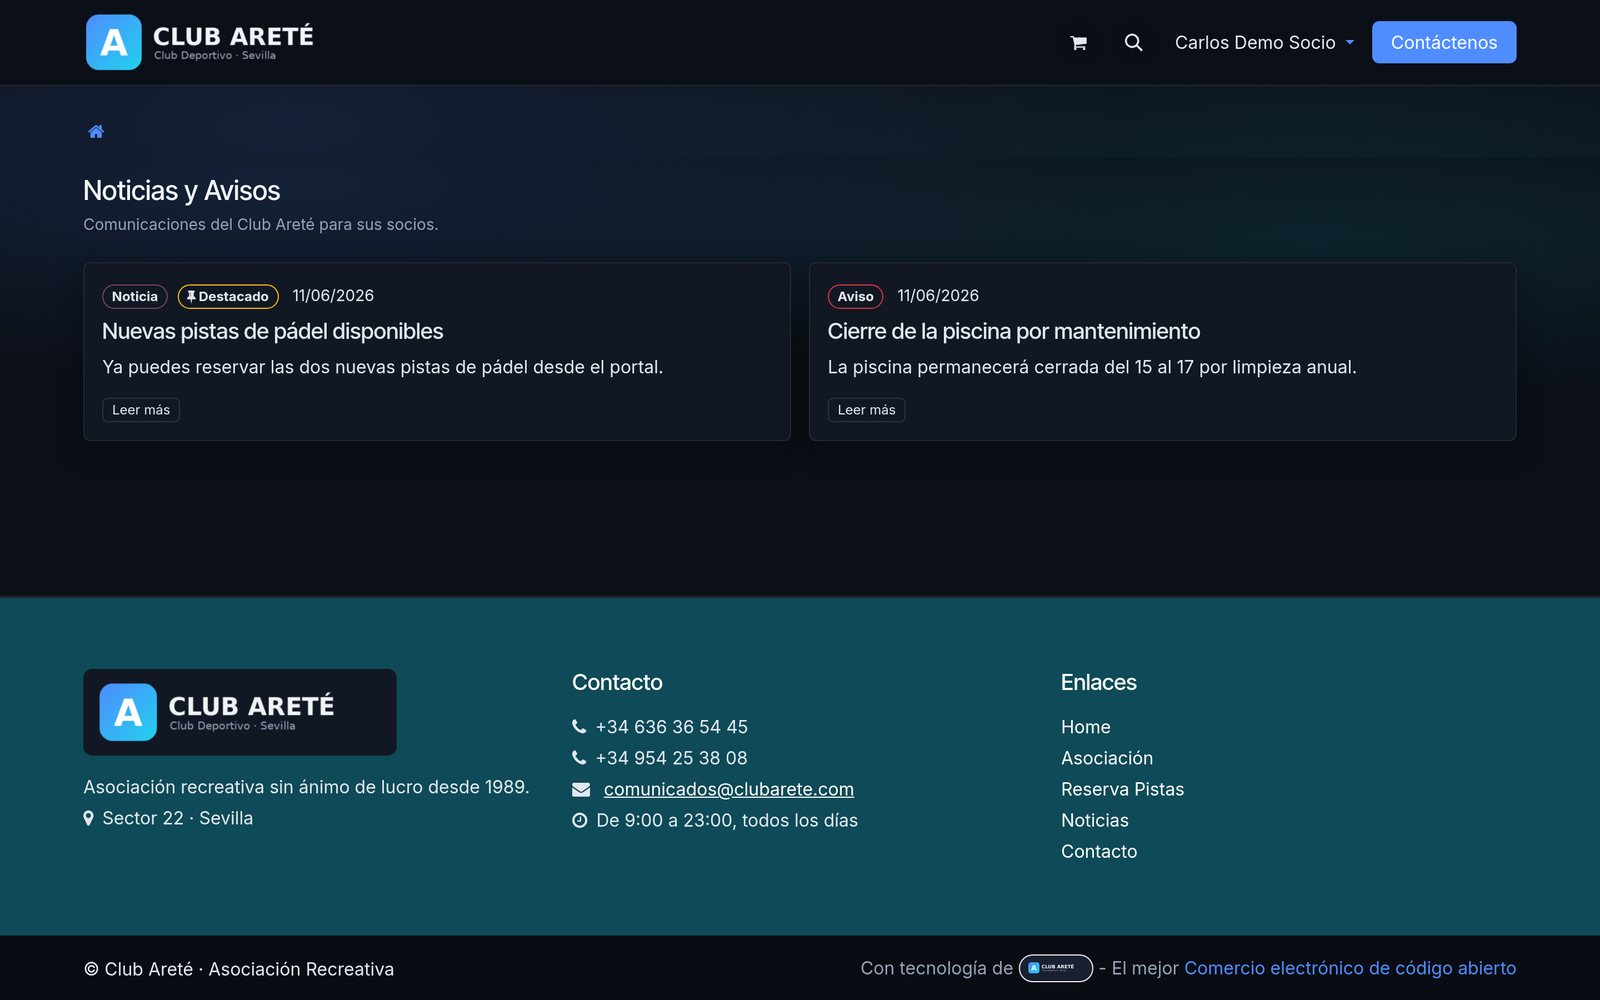Click Leer más on pádel news card

[x=141, y=410]
